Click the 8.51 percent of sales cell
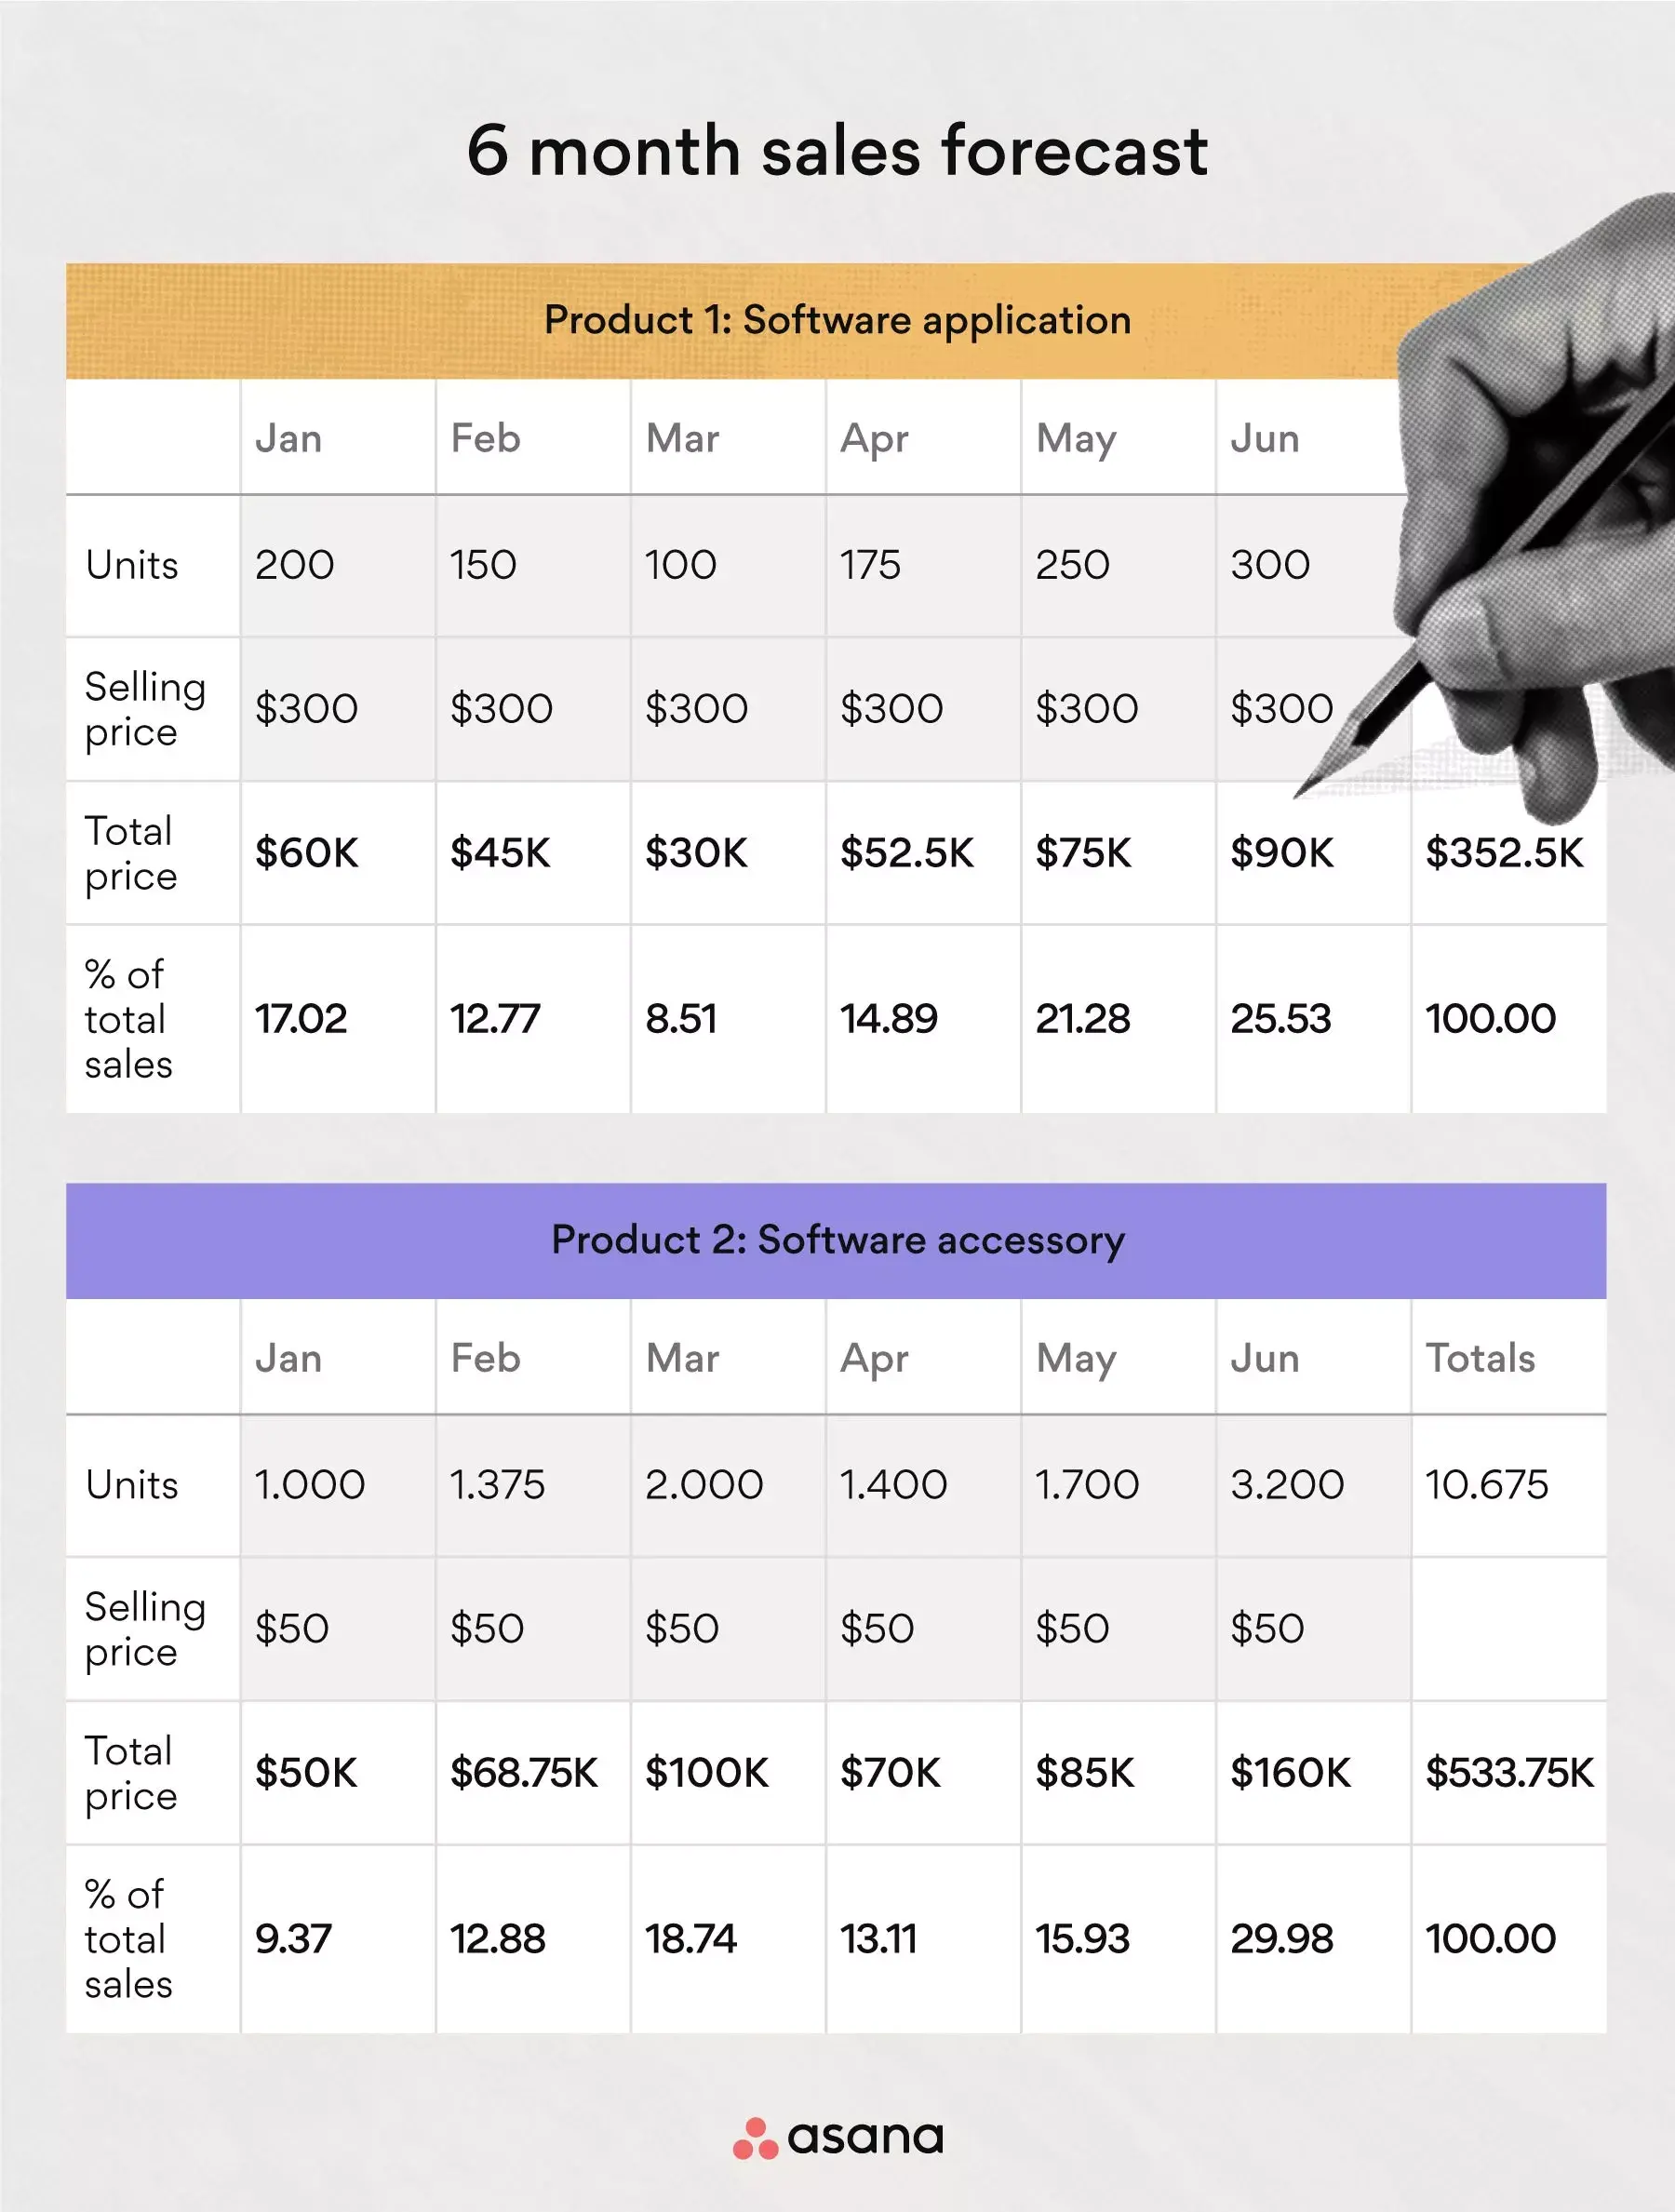The image size is (1675, 2212). 681,1019
